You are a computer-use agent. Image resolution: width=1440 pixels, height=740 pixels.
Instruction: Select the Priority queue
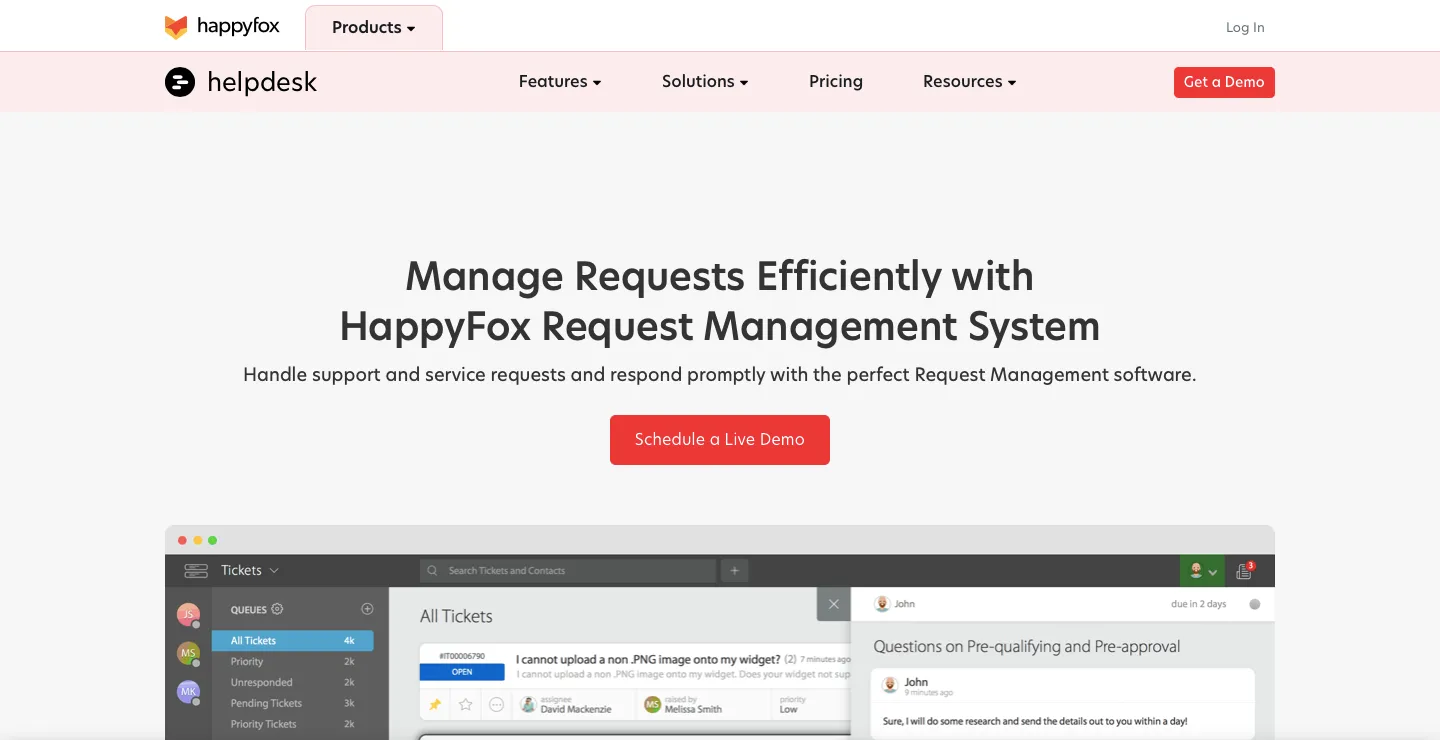pos(293,662)
